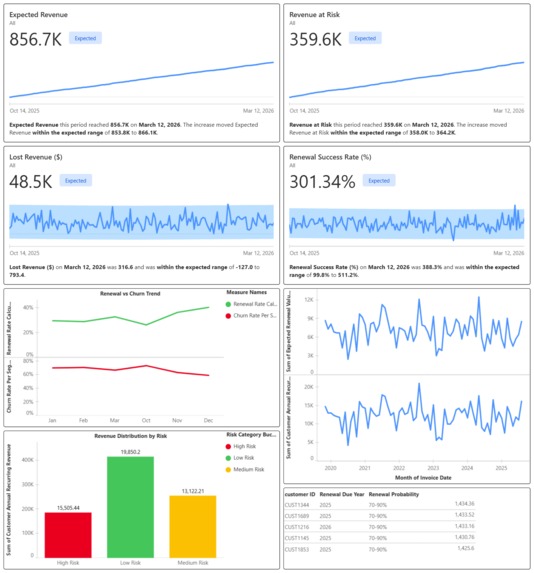
Task: Click the green renewal rate trend line
Action: (x=130, y=316)
